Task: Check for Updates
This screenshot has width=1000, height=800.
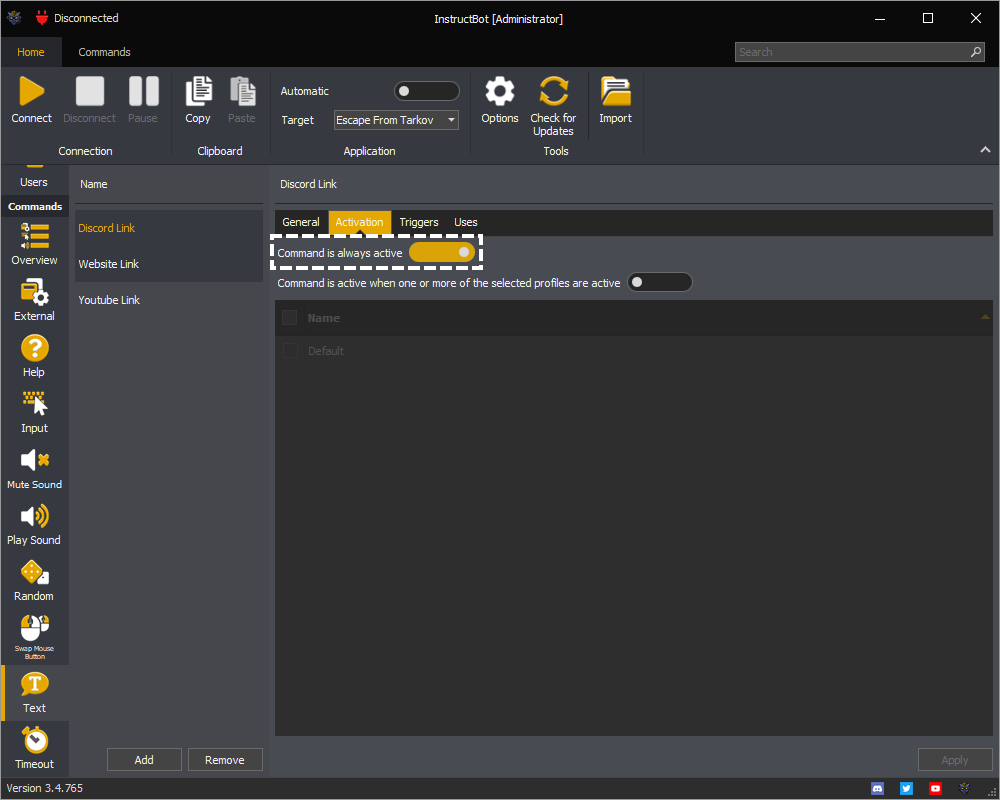Action: coord(553,106)
